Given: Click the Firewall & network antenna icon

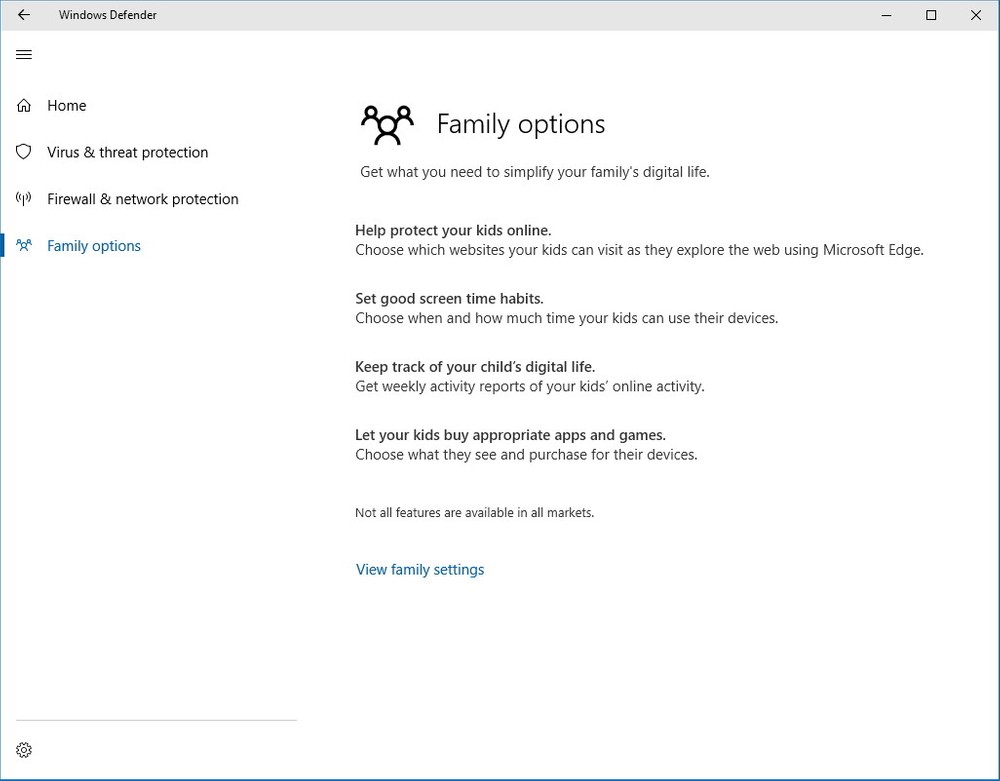Looking at the screenshot, I should point(24,199).
